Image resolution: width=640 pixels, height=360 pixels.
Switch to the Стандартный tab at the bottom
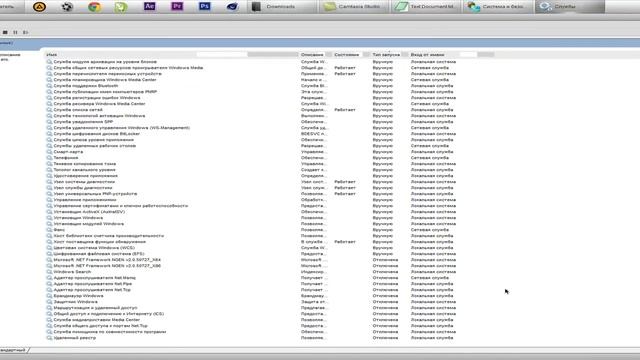[x=13, y=350]
